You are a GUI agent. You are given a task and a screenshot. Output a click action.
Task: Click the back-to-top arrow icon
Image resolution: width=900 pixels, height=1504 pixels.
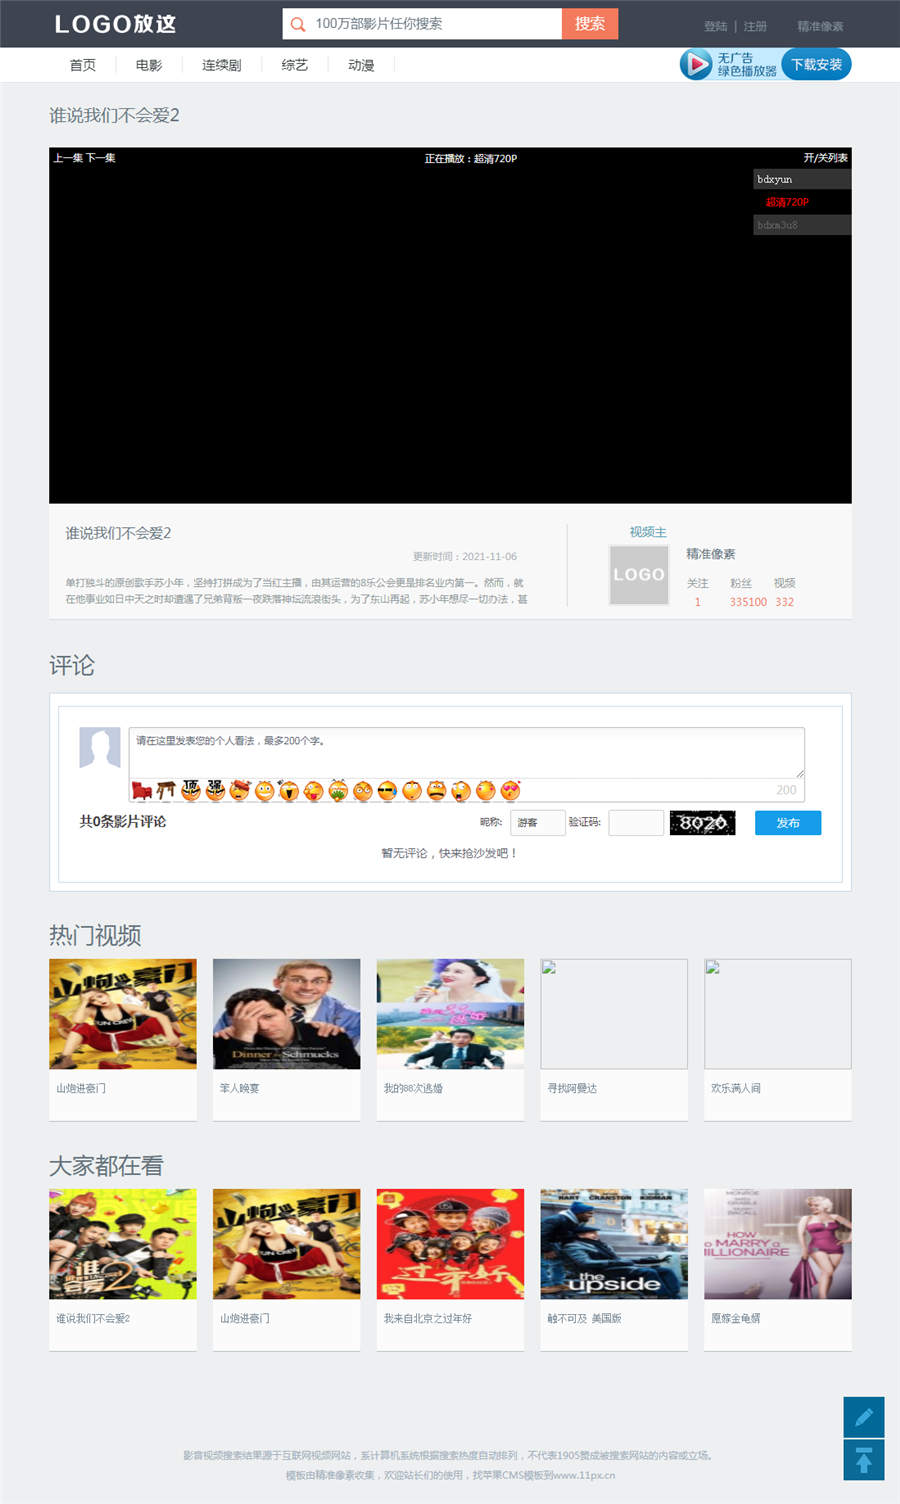pos(864,1460)
